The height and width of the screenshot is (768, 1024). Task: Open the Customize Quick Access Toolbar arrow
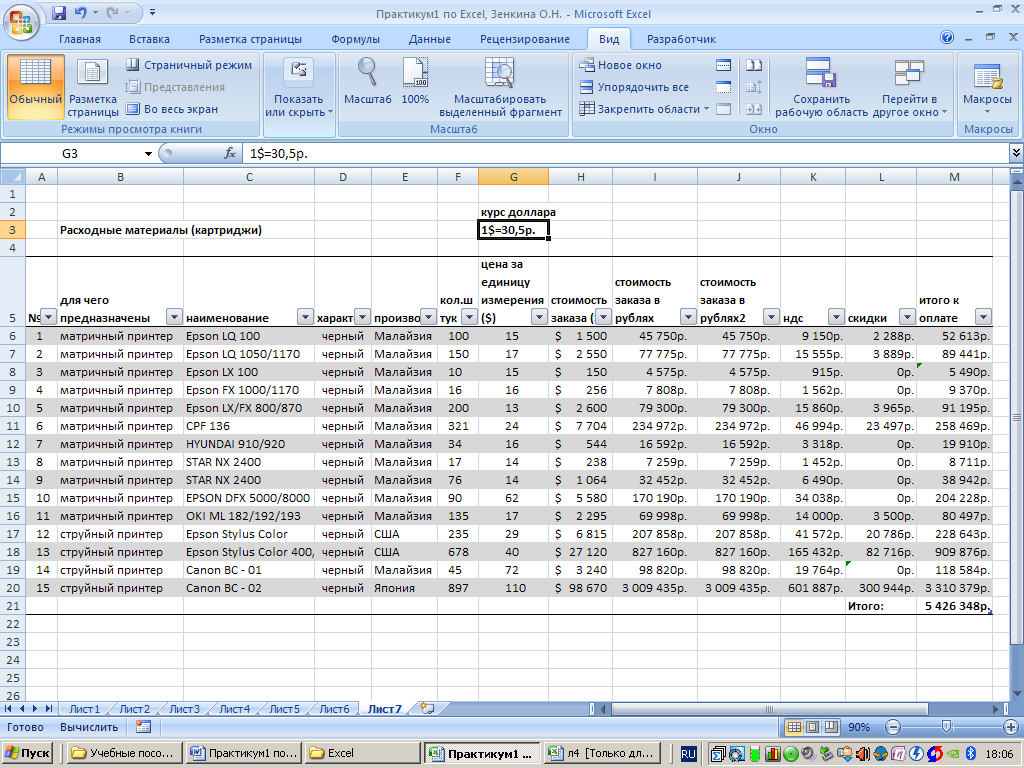(152, 13)
